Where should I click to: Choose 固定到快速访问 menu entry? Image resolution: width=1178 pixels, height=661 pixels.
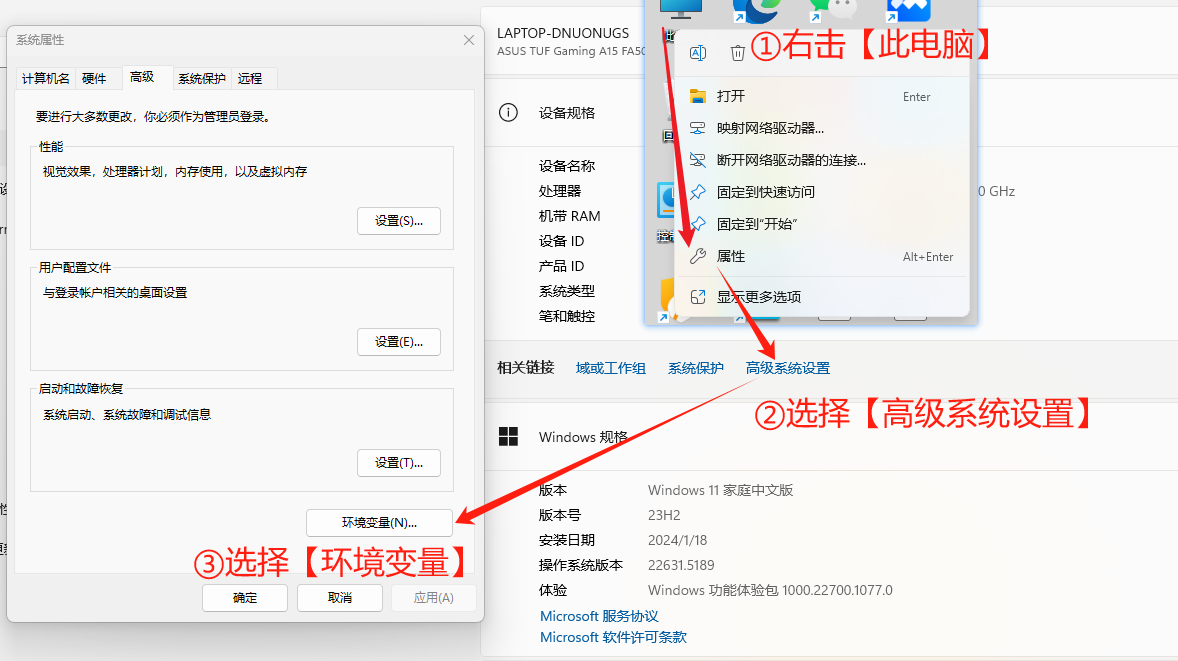[x=822, y=192]
